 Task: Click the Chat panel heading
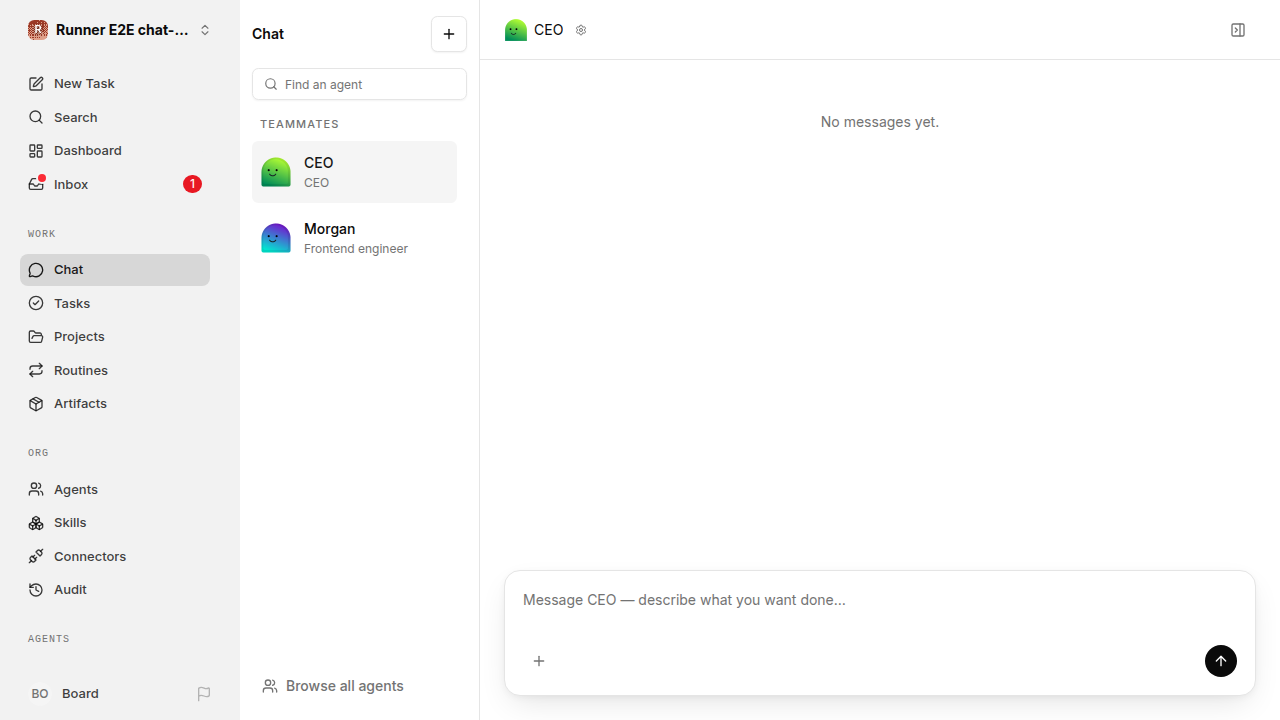[x=268, y=34]
